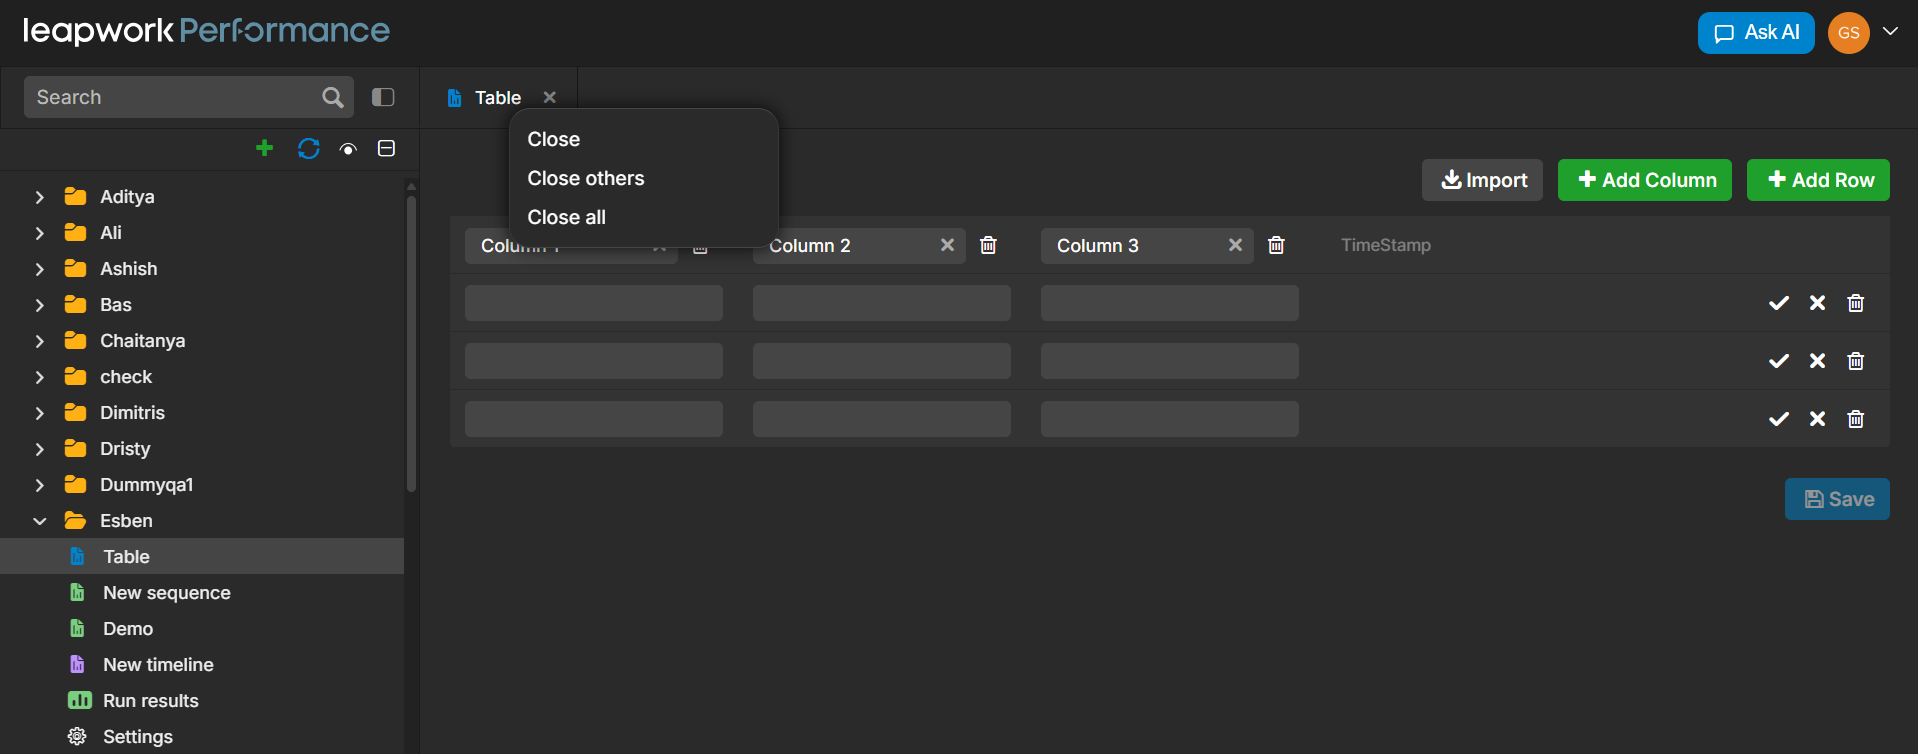Expand the Aditya folder
This screenshot has height=754, width=1918.
point(40,197)
